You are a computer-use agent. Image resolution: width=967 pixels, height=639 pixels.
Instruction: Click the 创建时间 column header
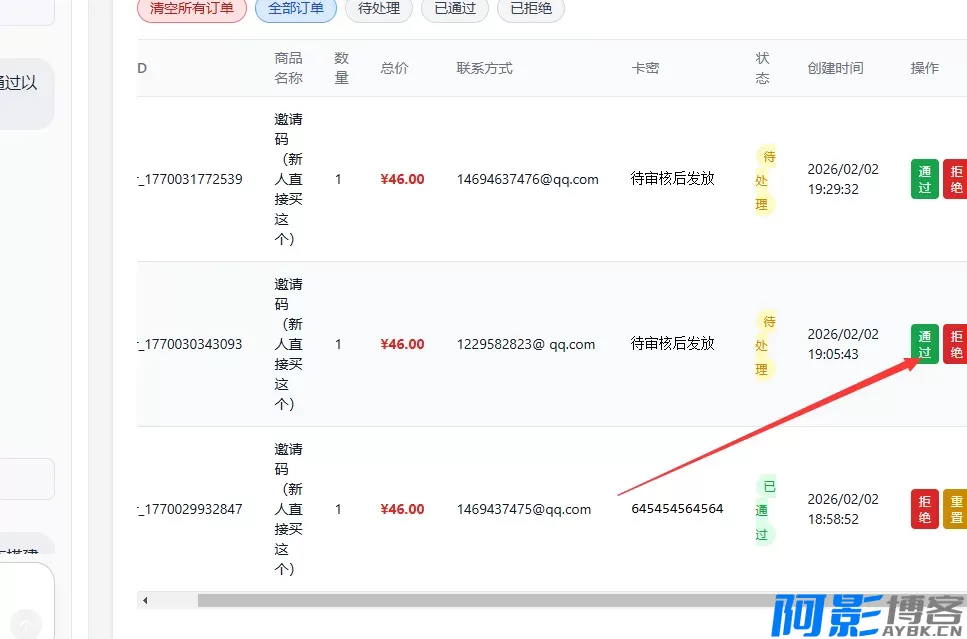click(x=835, y=68)
